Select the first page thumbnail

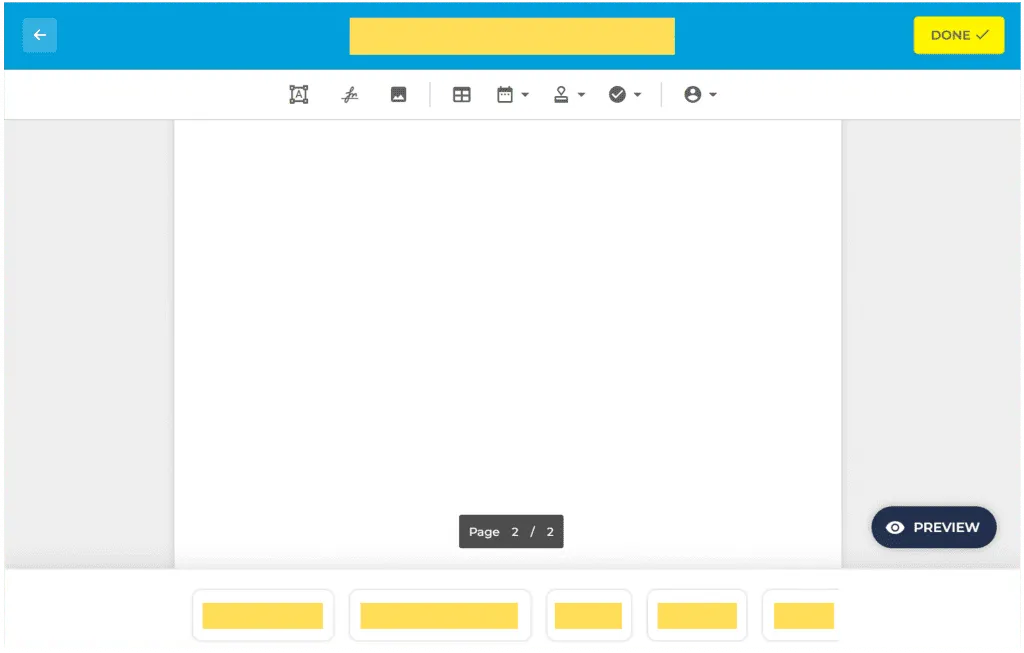pyautogui.click(x=263, y=615)
